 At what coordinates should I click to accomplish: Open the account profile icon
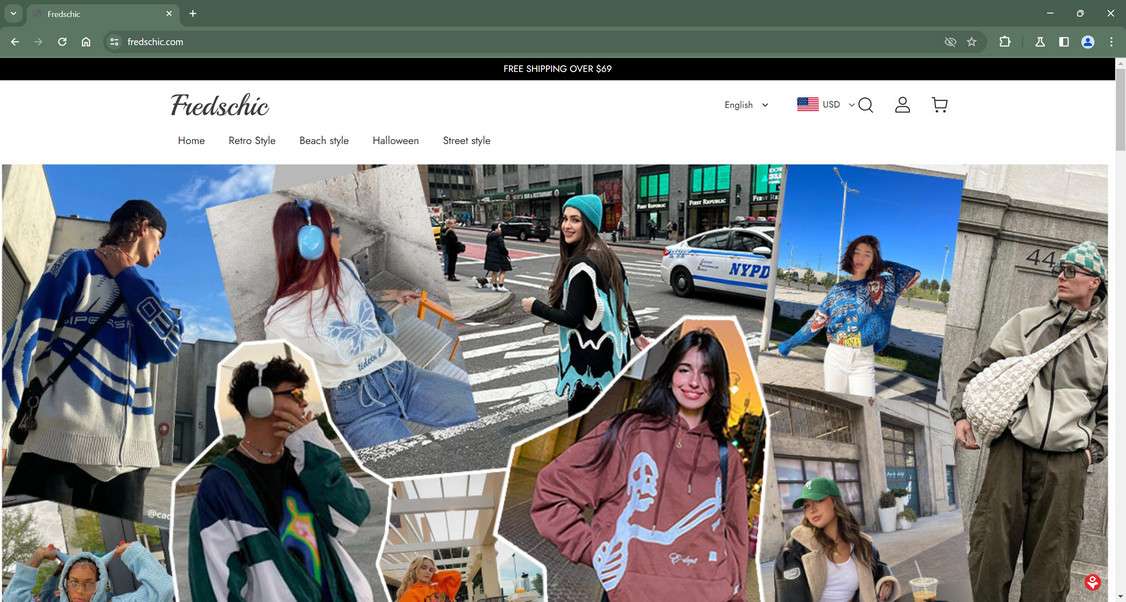coord(903,105)
